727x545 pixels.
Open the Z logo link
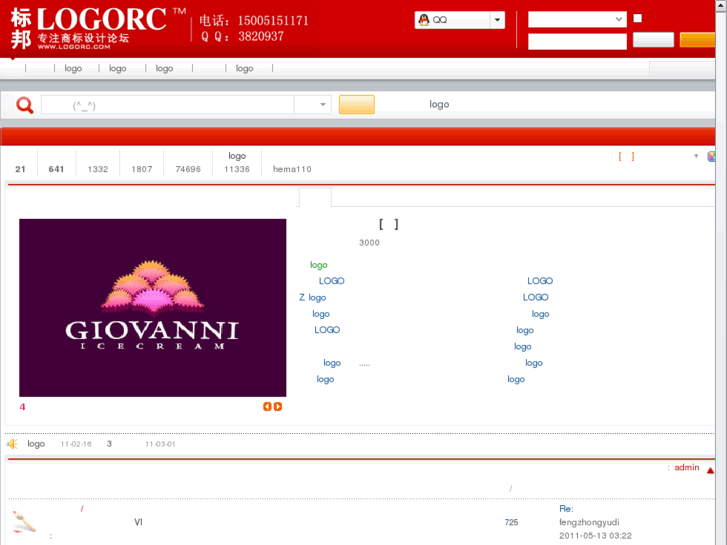(x=312, y=297)
